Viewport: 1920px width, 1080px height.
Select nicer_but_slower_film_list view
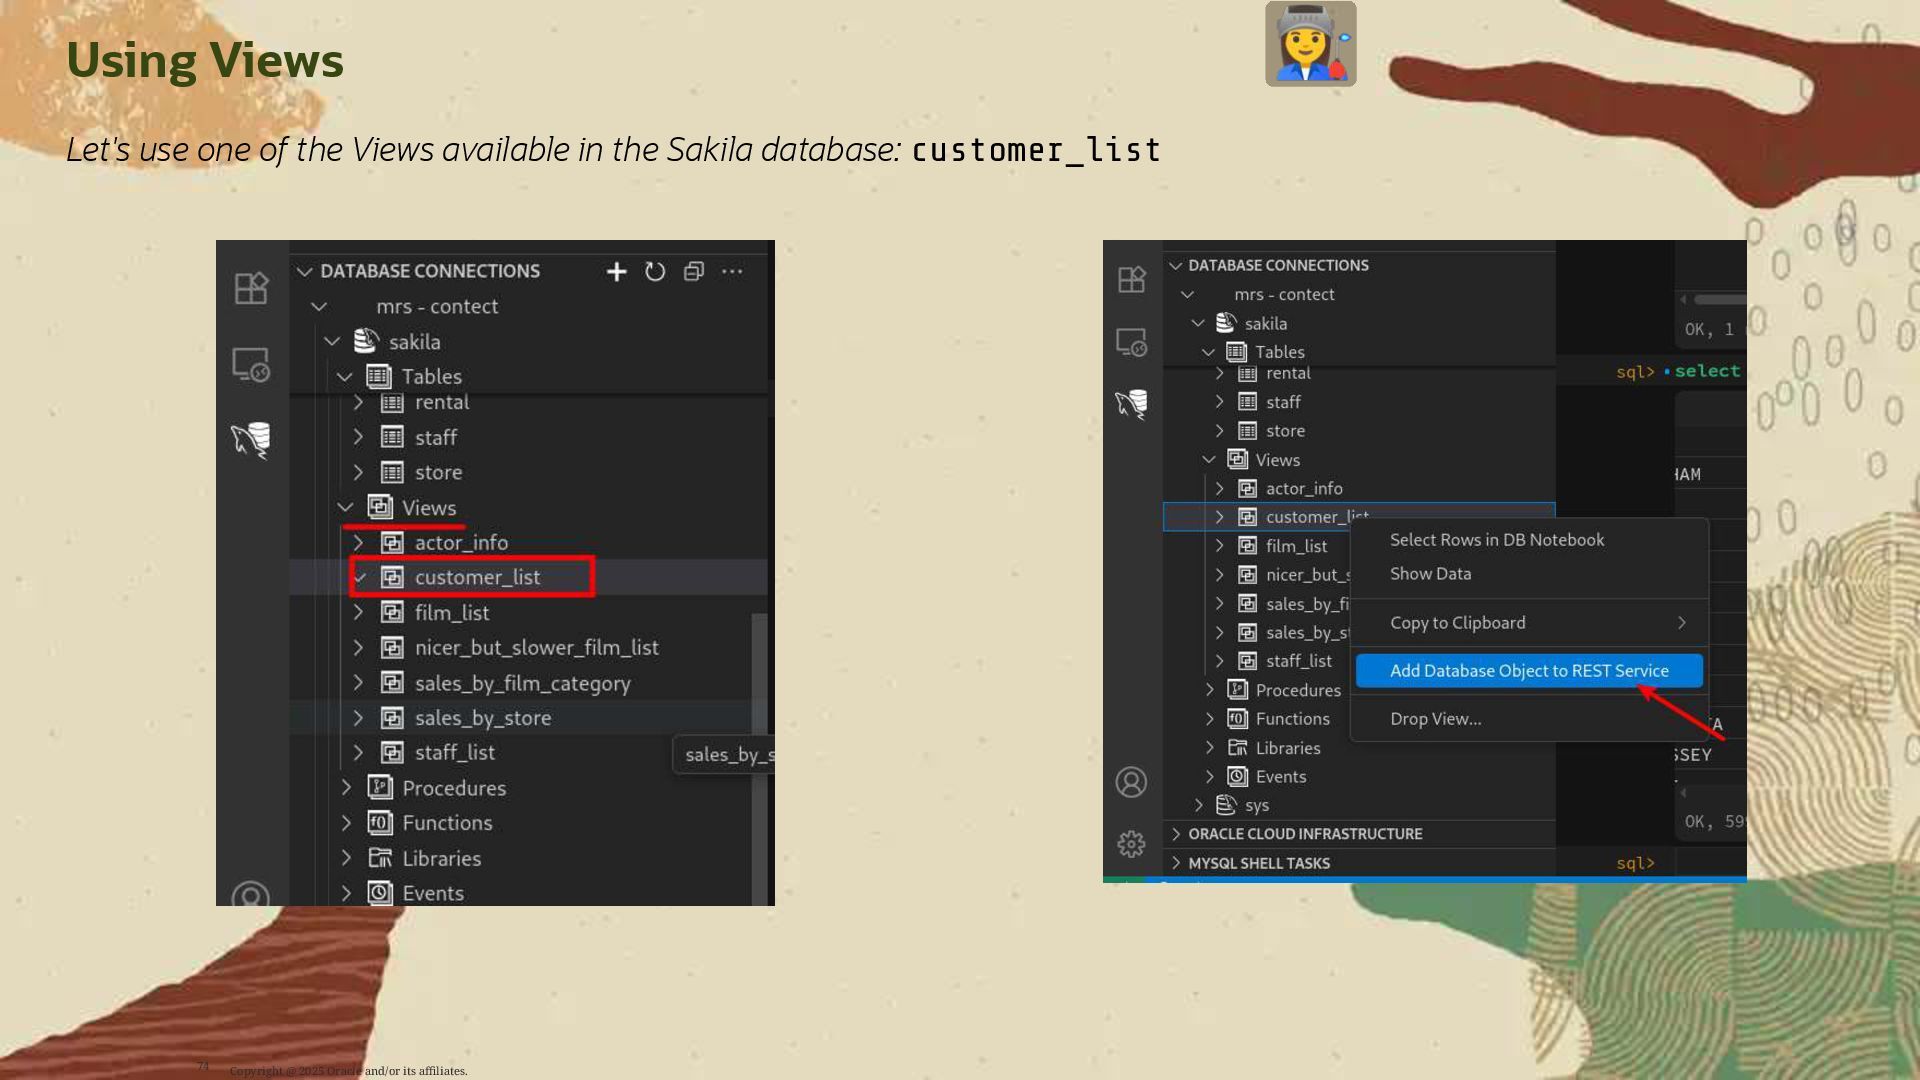pos(536,648)
